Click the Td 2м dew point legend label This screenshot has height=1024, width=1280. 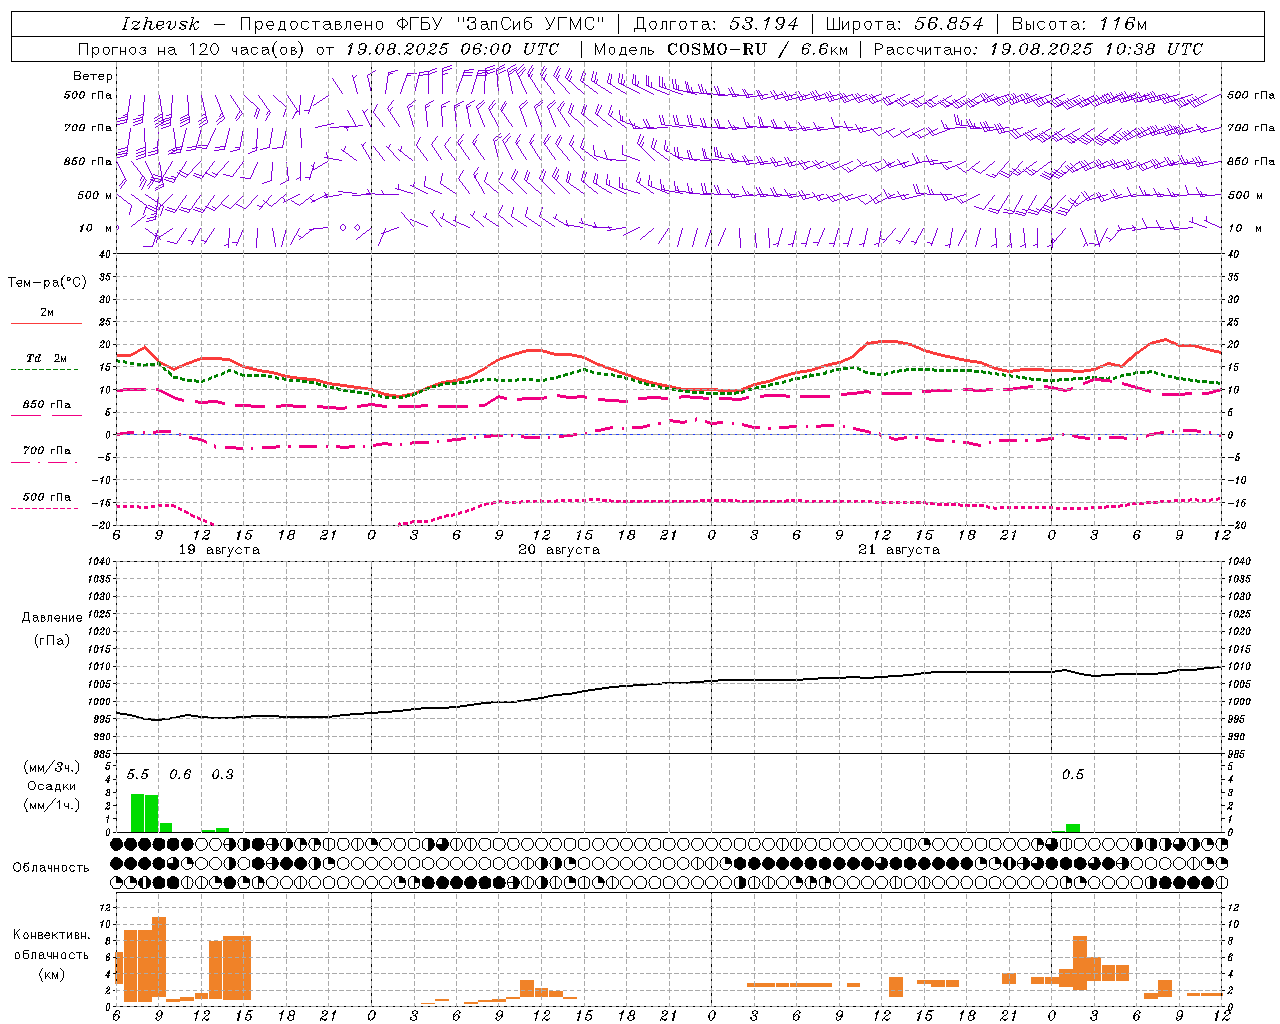click(46, 358)
